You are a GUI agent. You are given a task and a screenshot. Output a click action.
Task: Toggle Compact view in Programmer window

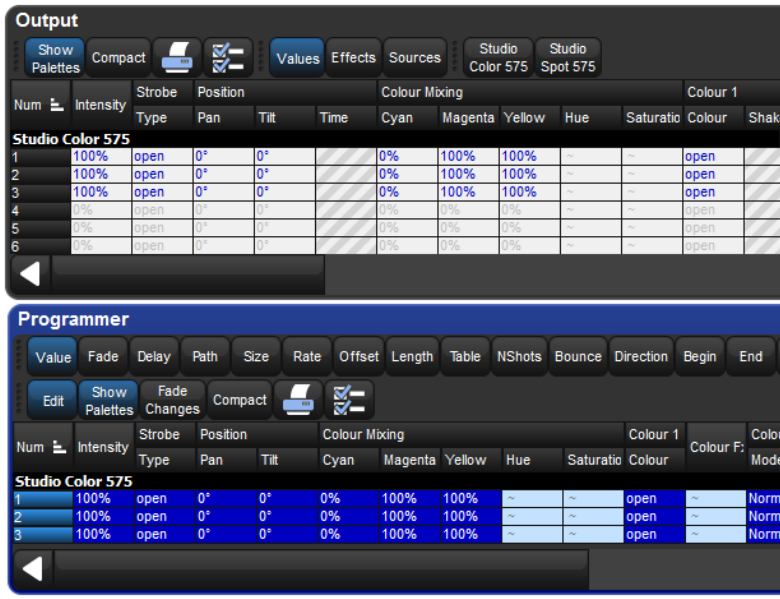240,400
